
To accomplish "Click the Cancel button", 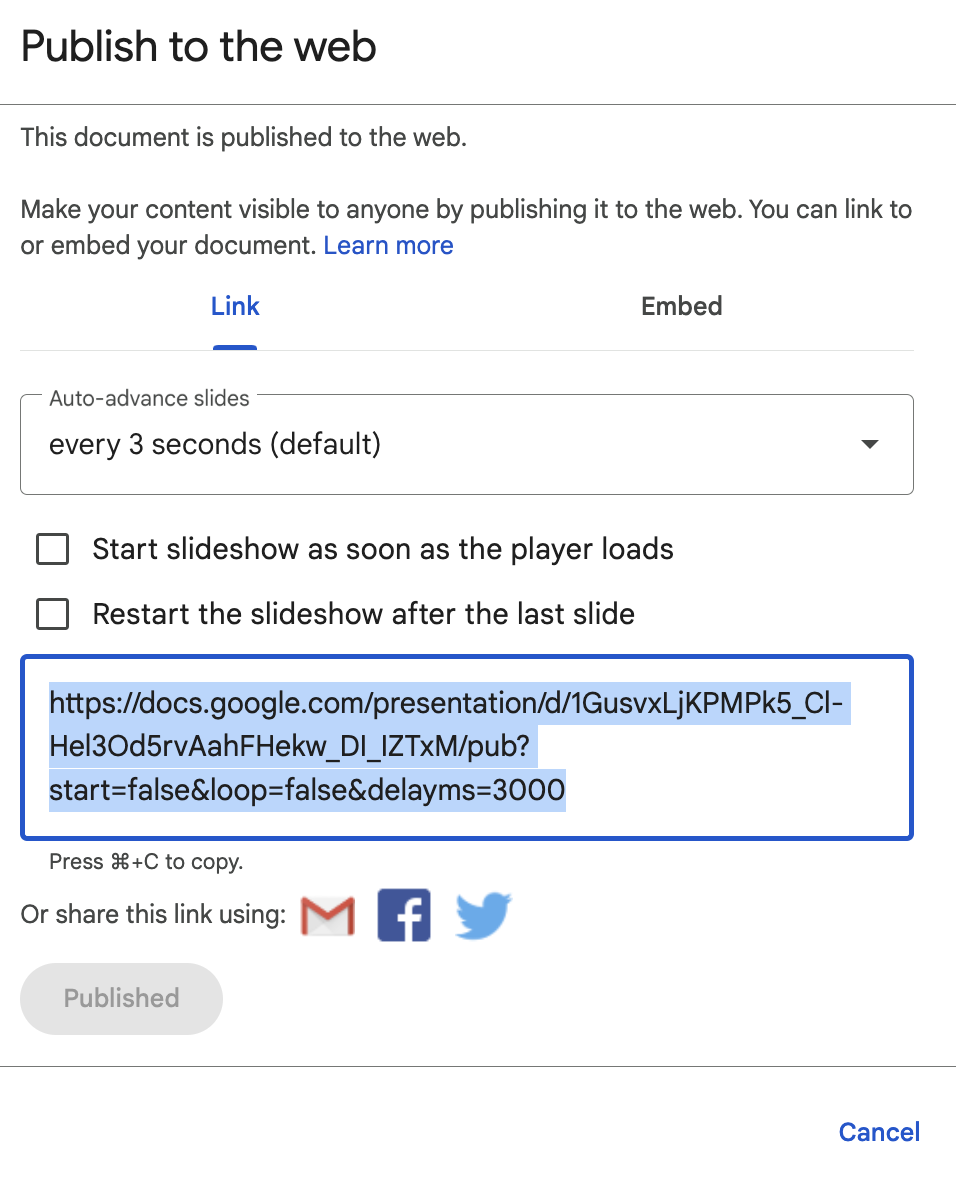I will (x=879, y=1132).
